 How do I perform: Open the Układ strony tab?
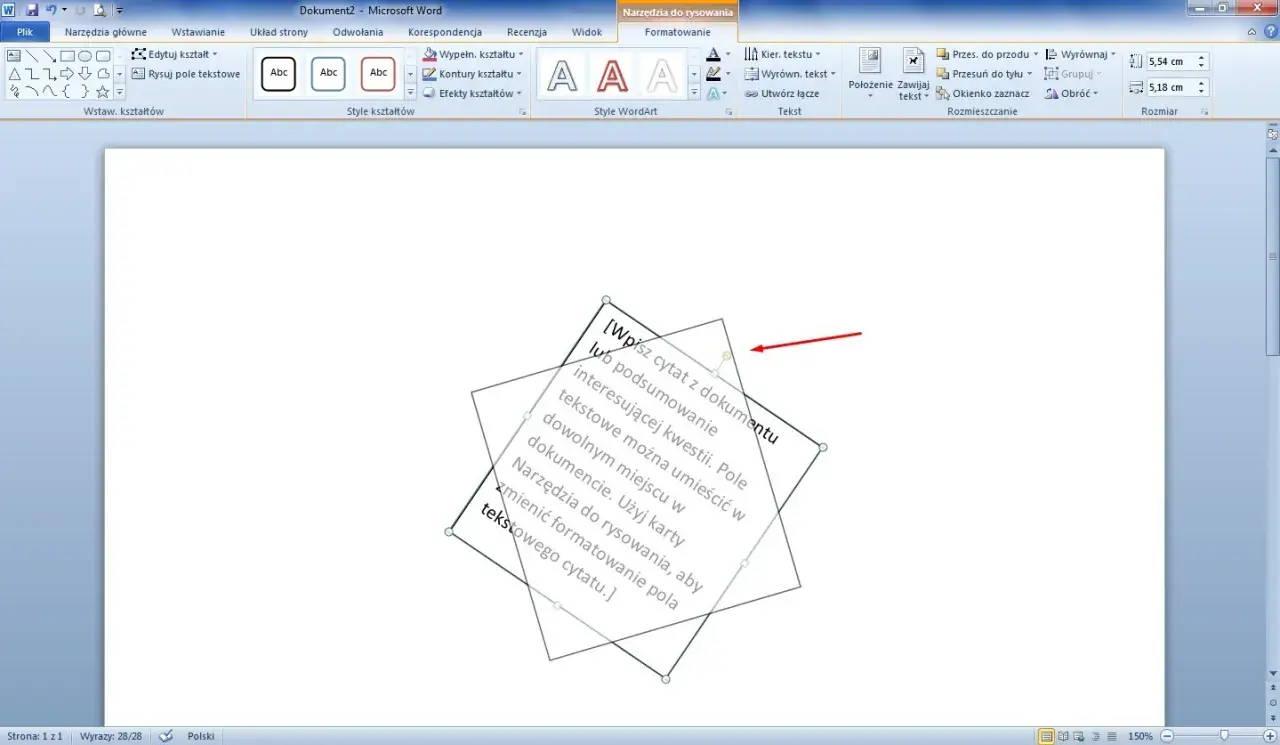tap(279, 32)
